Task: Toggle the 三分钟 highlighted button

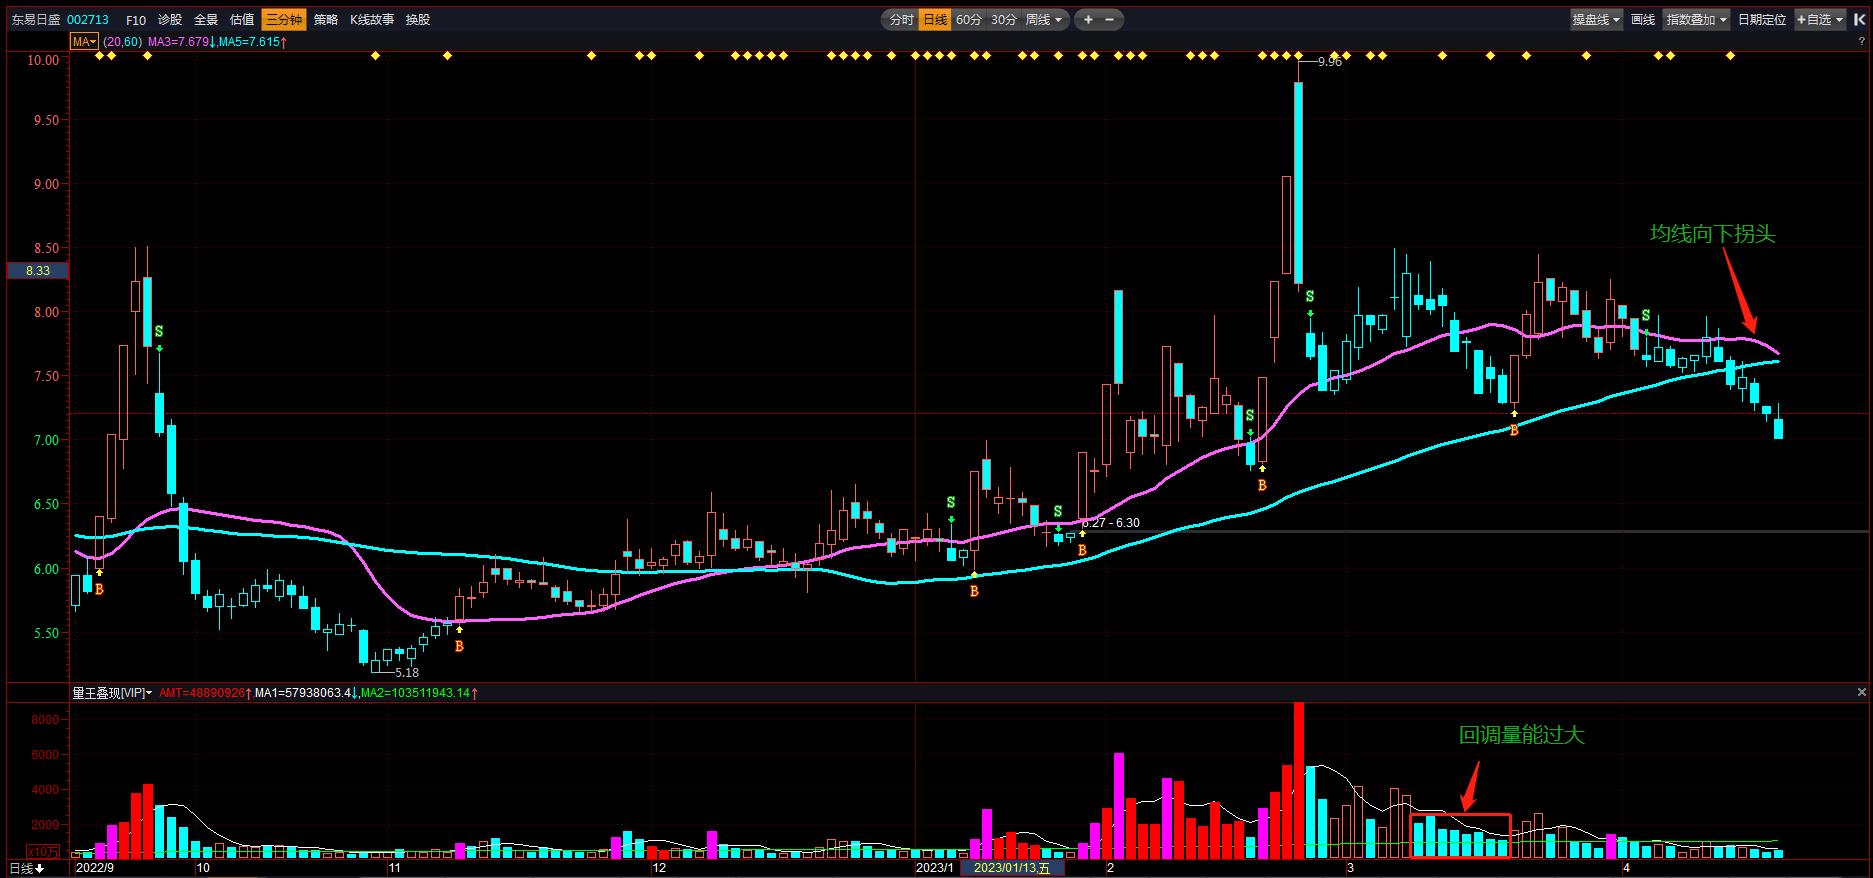Action: point(284,20)
